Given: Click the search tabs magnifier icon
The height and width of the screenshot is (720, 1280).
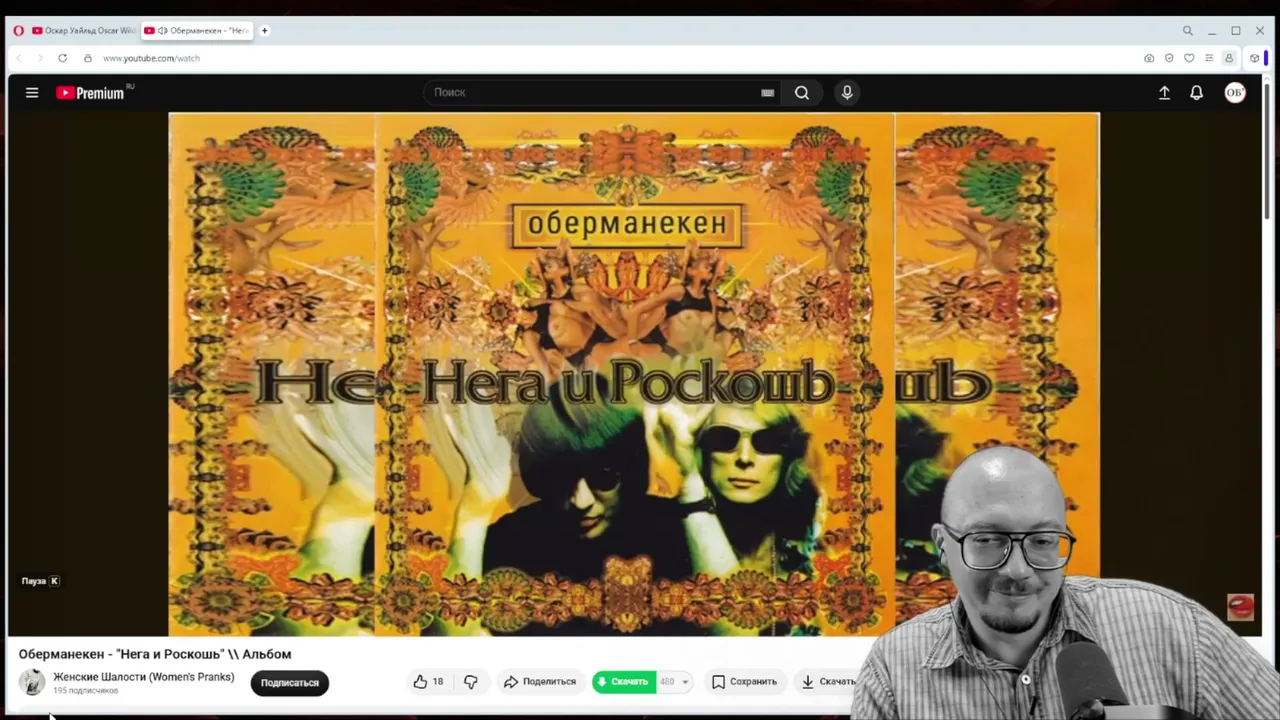Looking at the screenshot, I should 1188,31.
